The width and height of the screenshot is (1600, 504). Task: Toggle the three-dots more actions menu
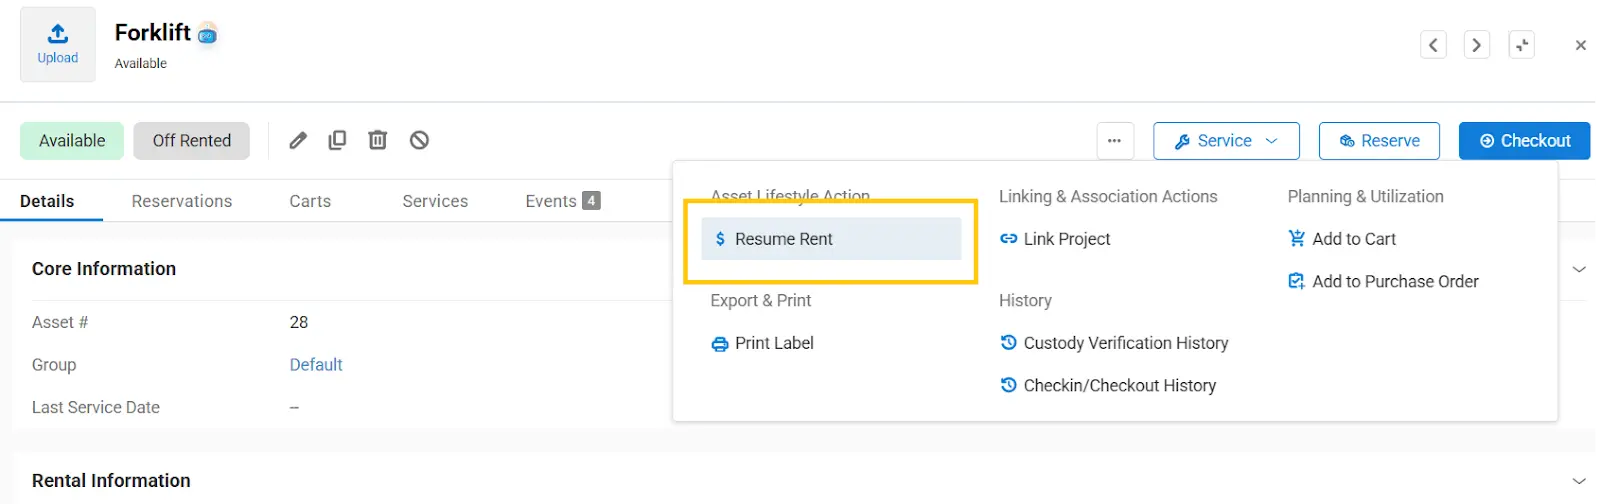[1115, 141]
